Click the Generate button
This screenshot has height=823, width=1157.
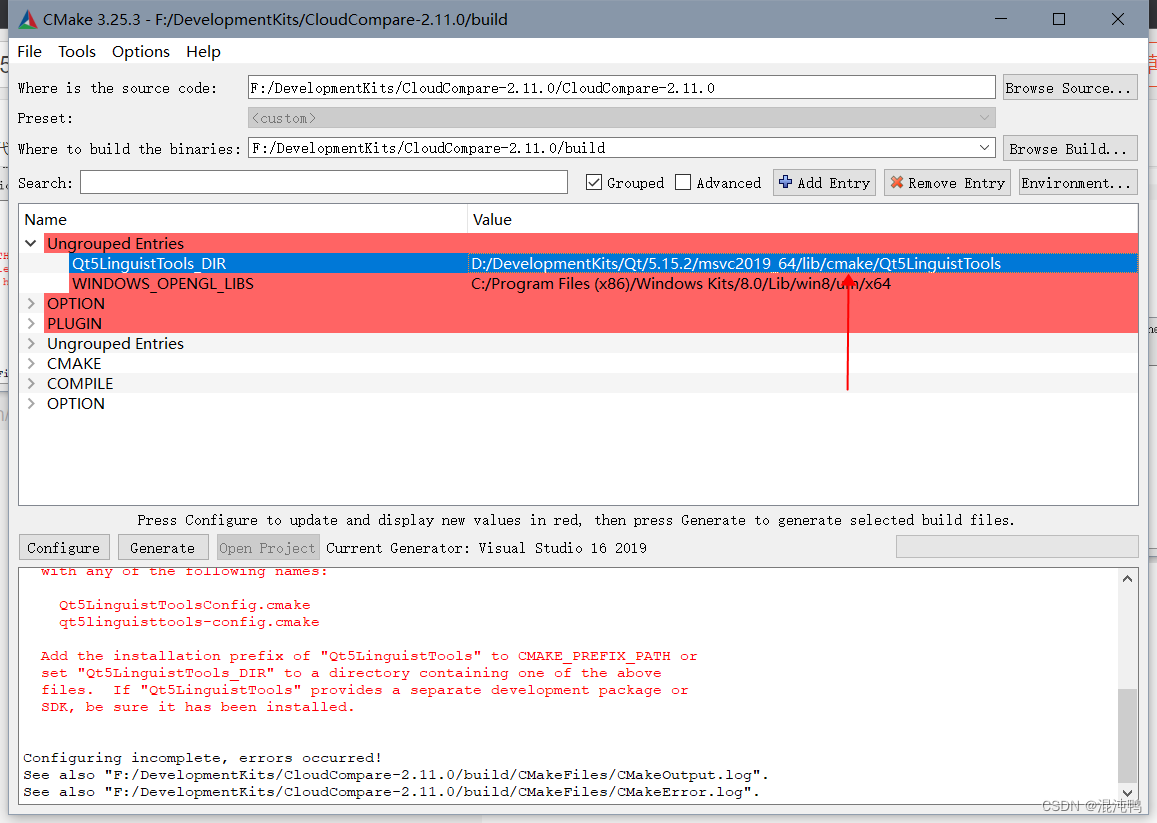pyautogui.click(x=163, y=548)
